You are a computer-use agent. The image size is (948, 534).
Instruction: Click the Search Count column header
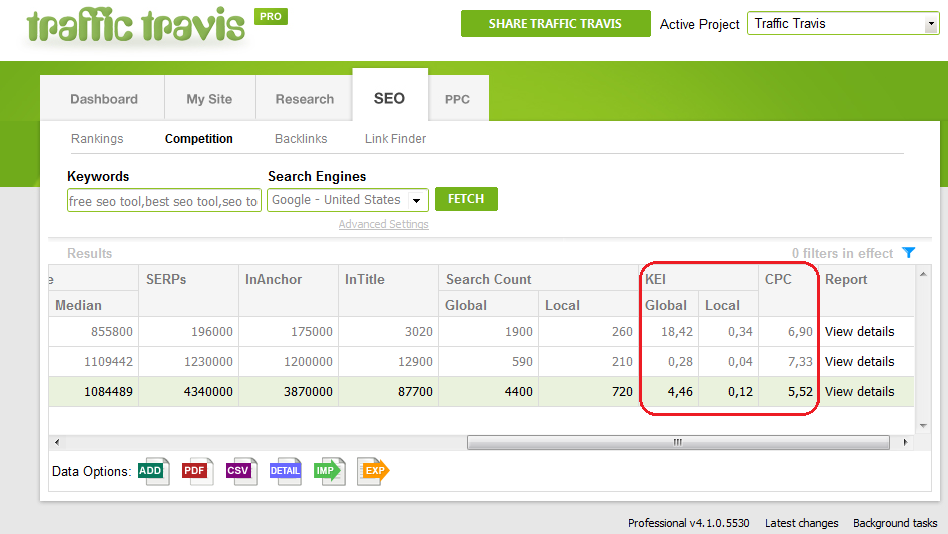(x=539, y=279)
